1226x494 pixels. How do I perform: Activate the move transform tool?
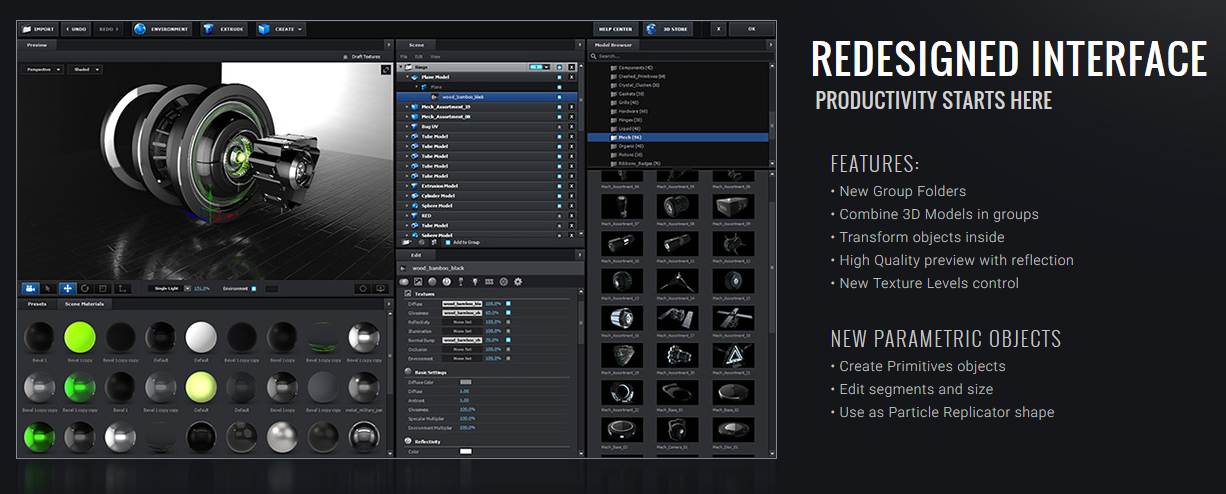pyautogui.click(x=67, y=288)
